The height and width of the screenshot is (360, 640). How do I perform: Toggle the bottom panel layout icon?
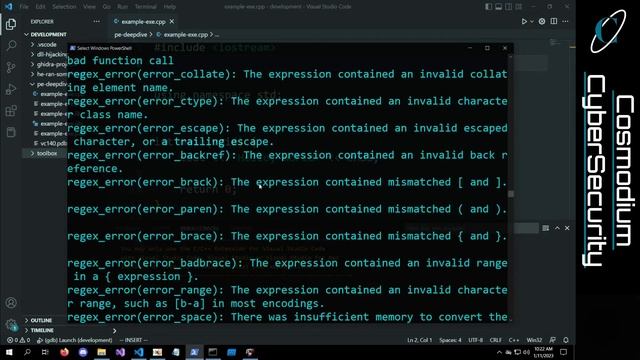tap(498, 7)
